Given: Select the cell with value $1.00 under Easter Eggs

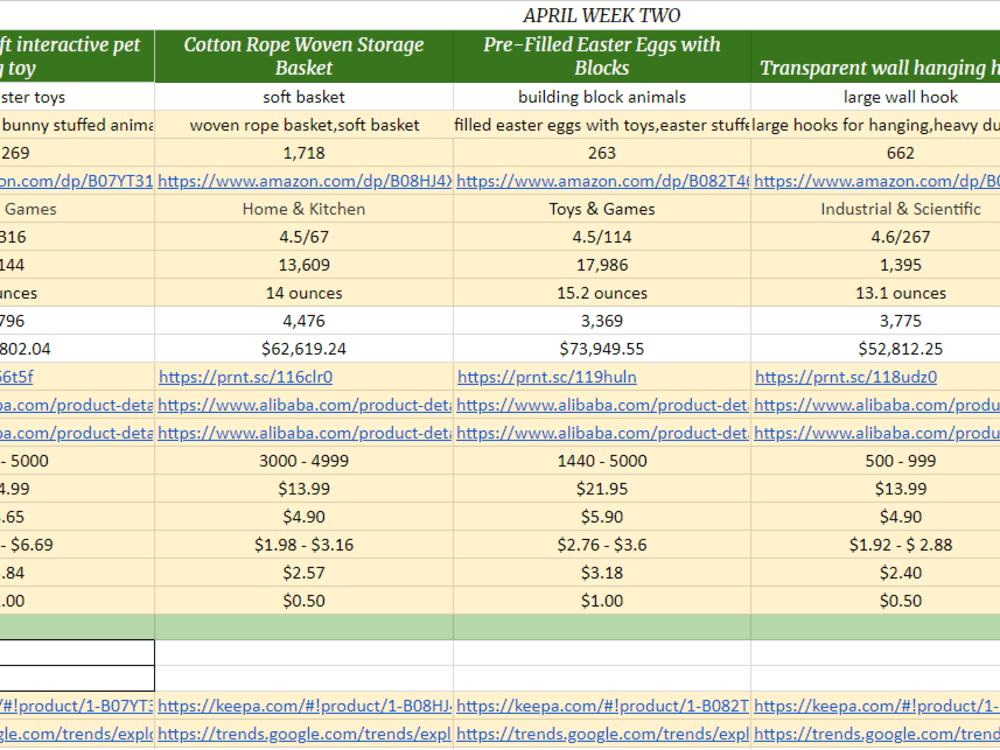Looking at the screenshot, I should tap(602, 601).
